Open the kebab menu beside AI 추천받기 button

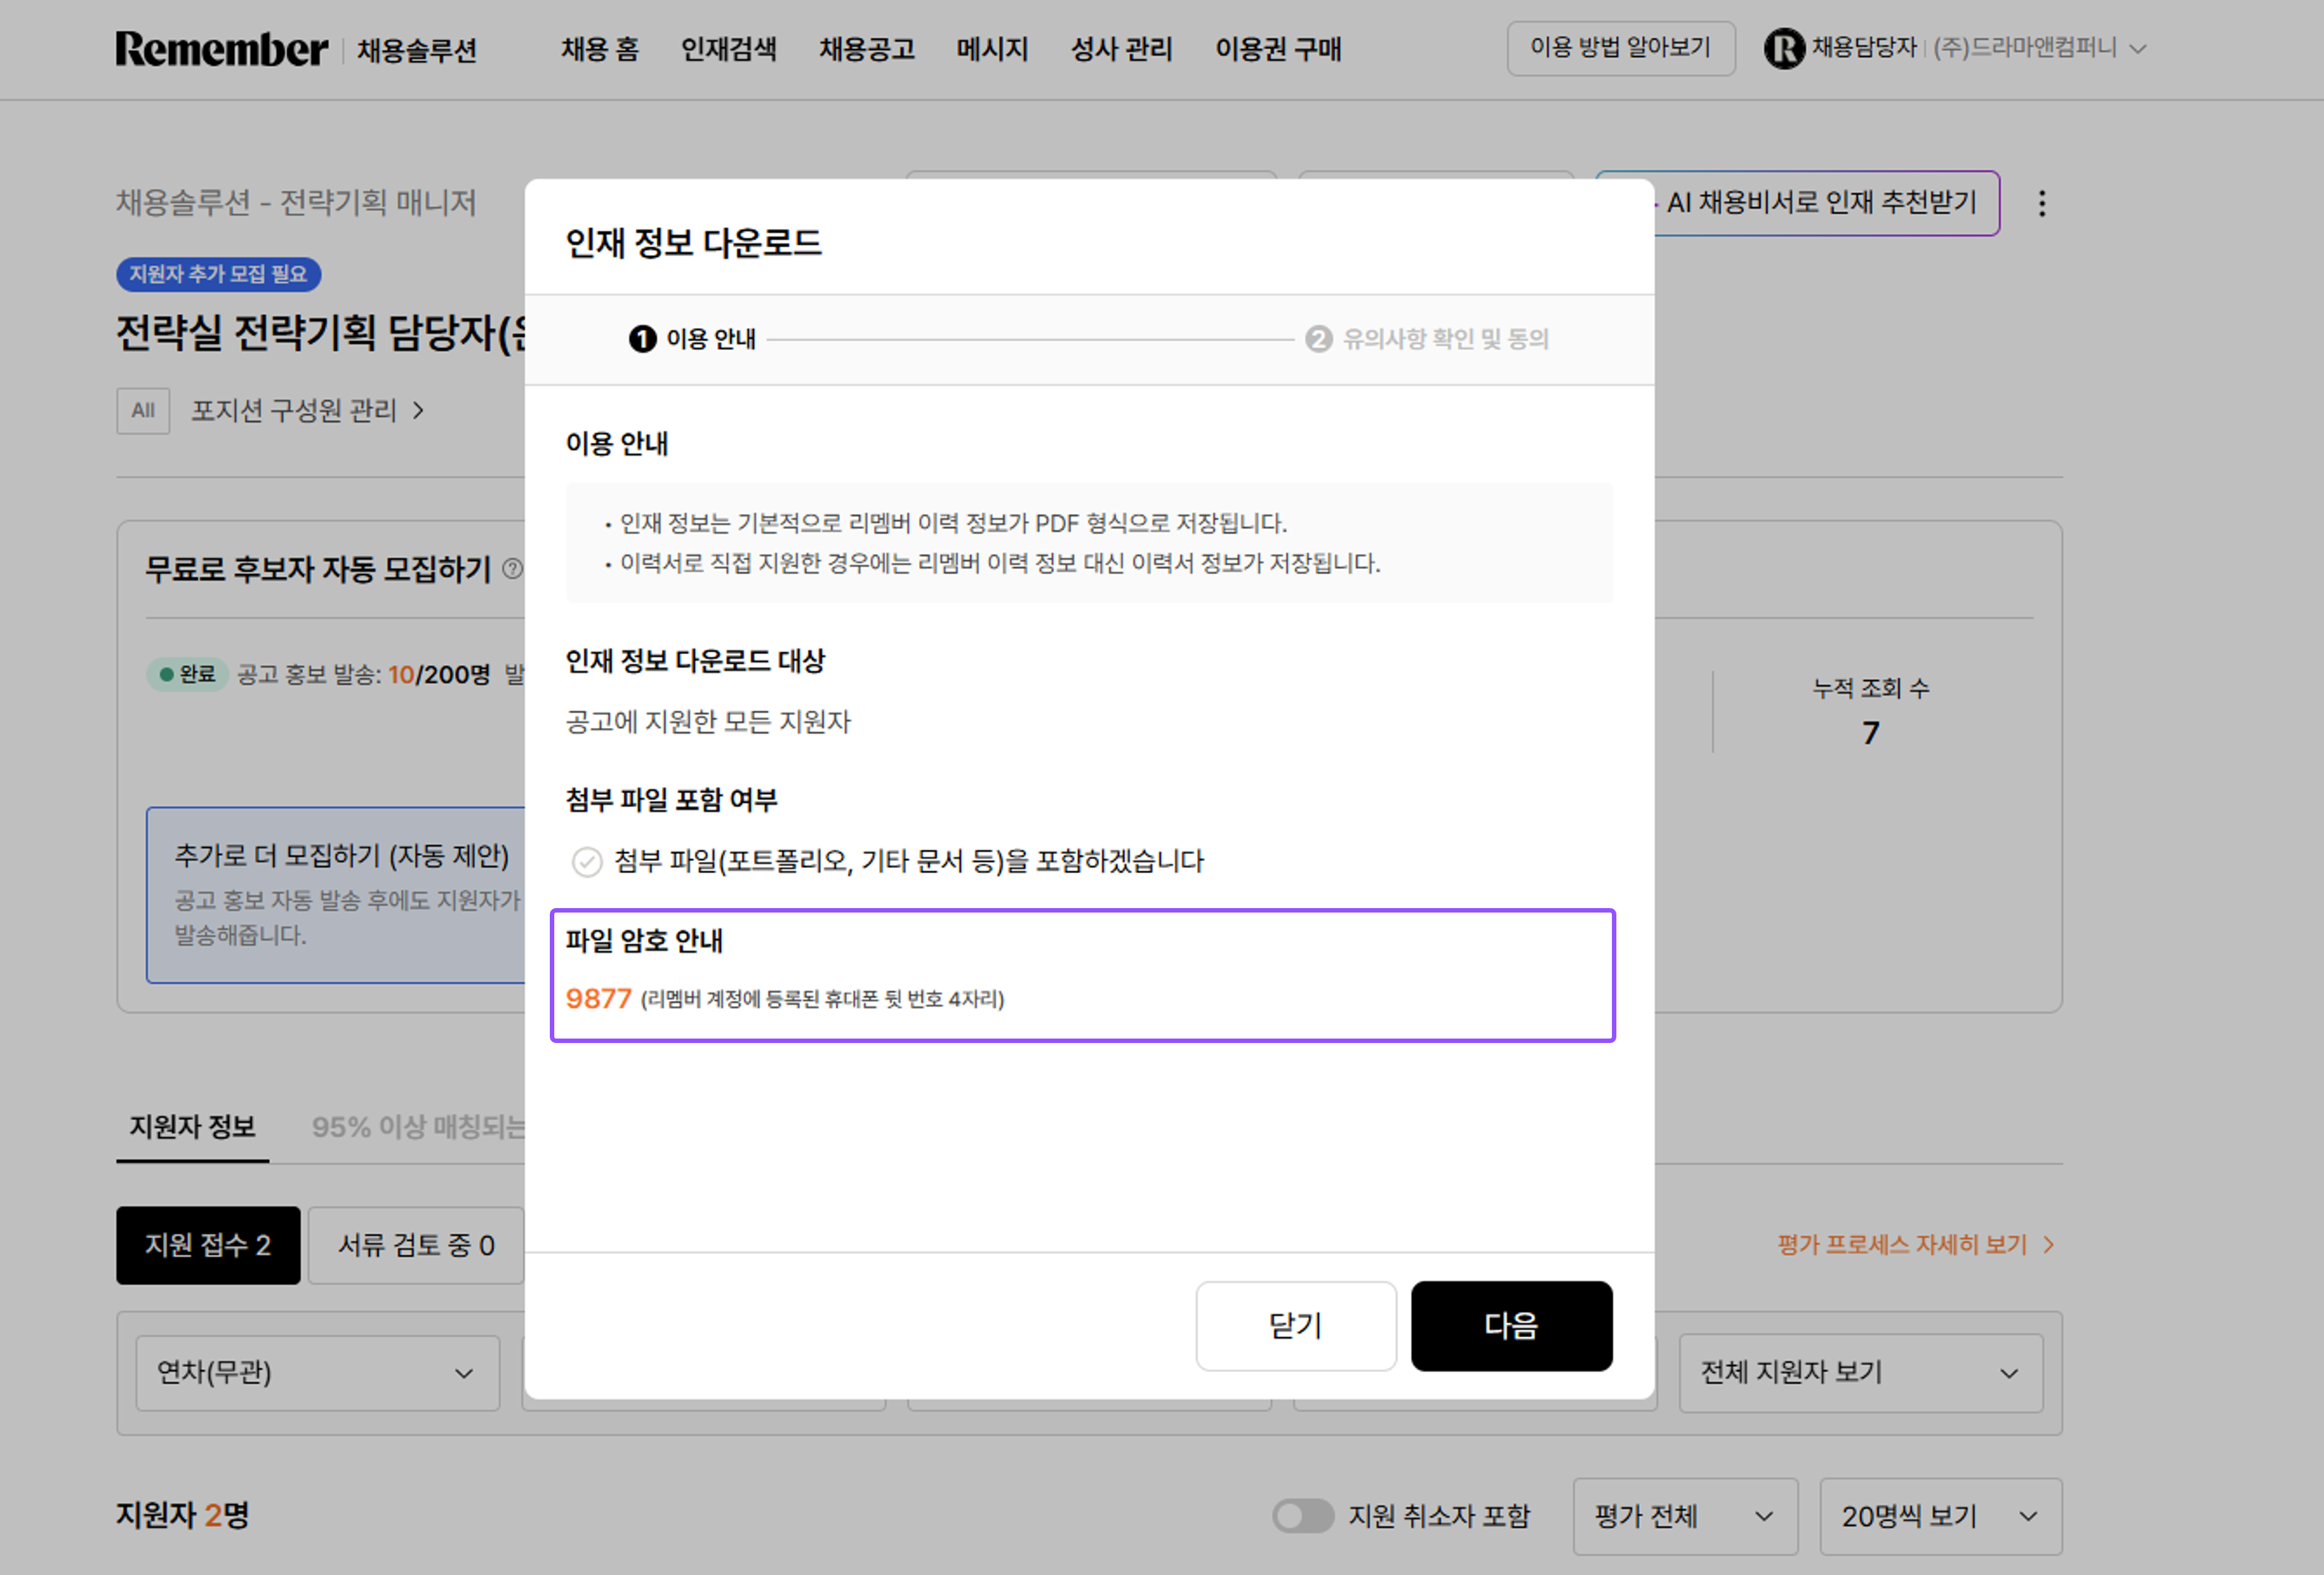click(x=2042, y=203)
